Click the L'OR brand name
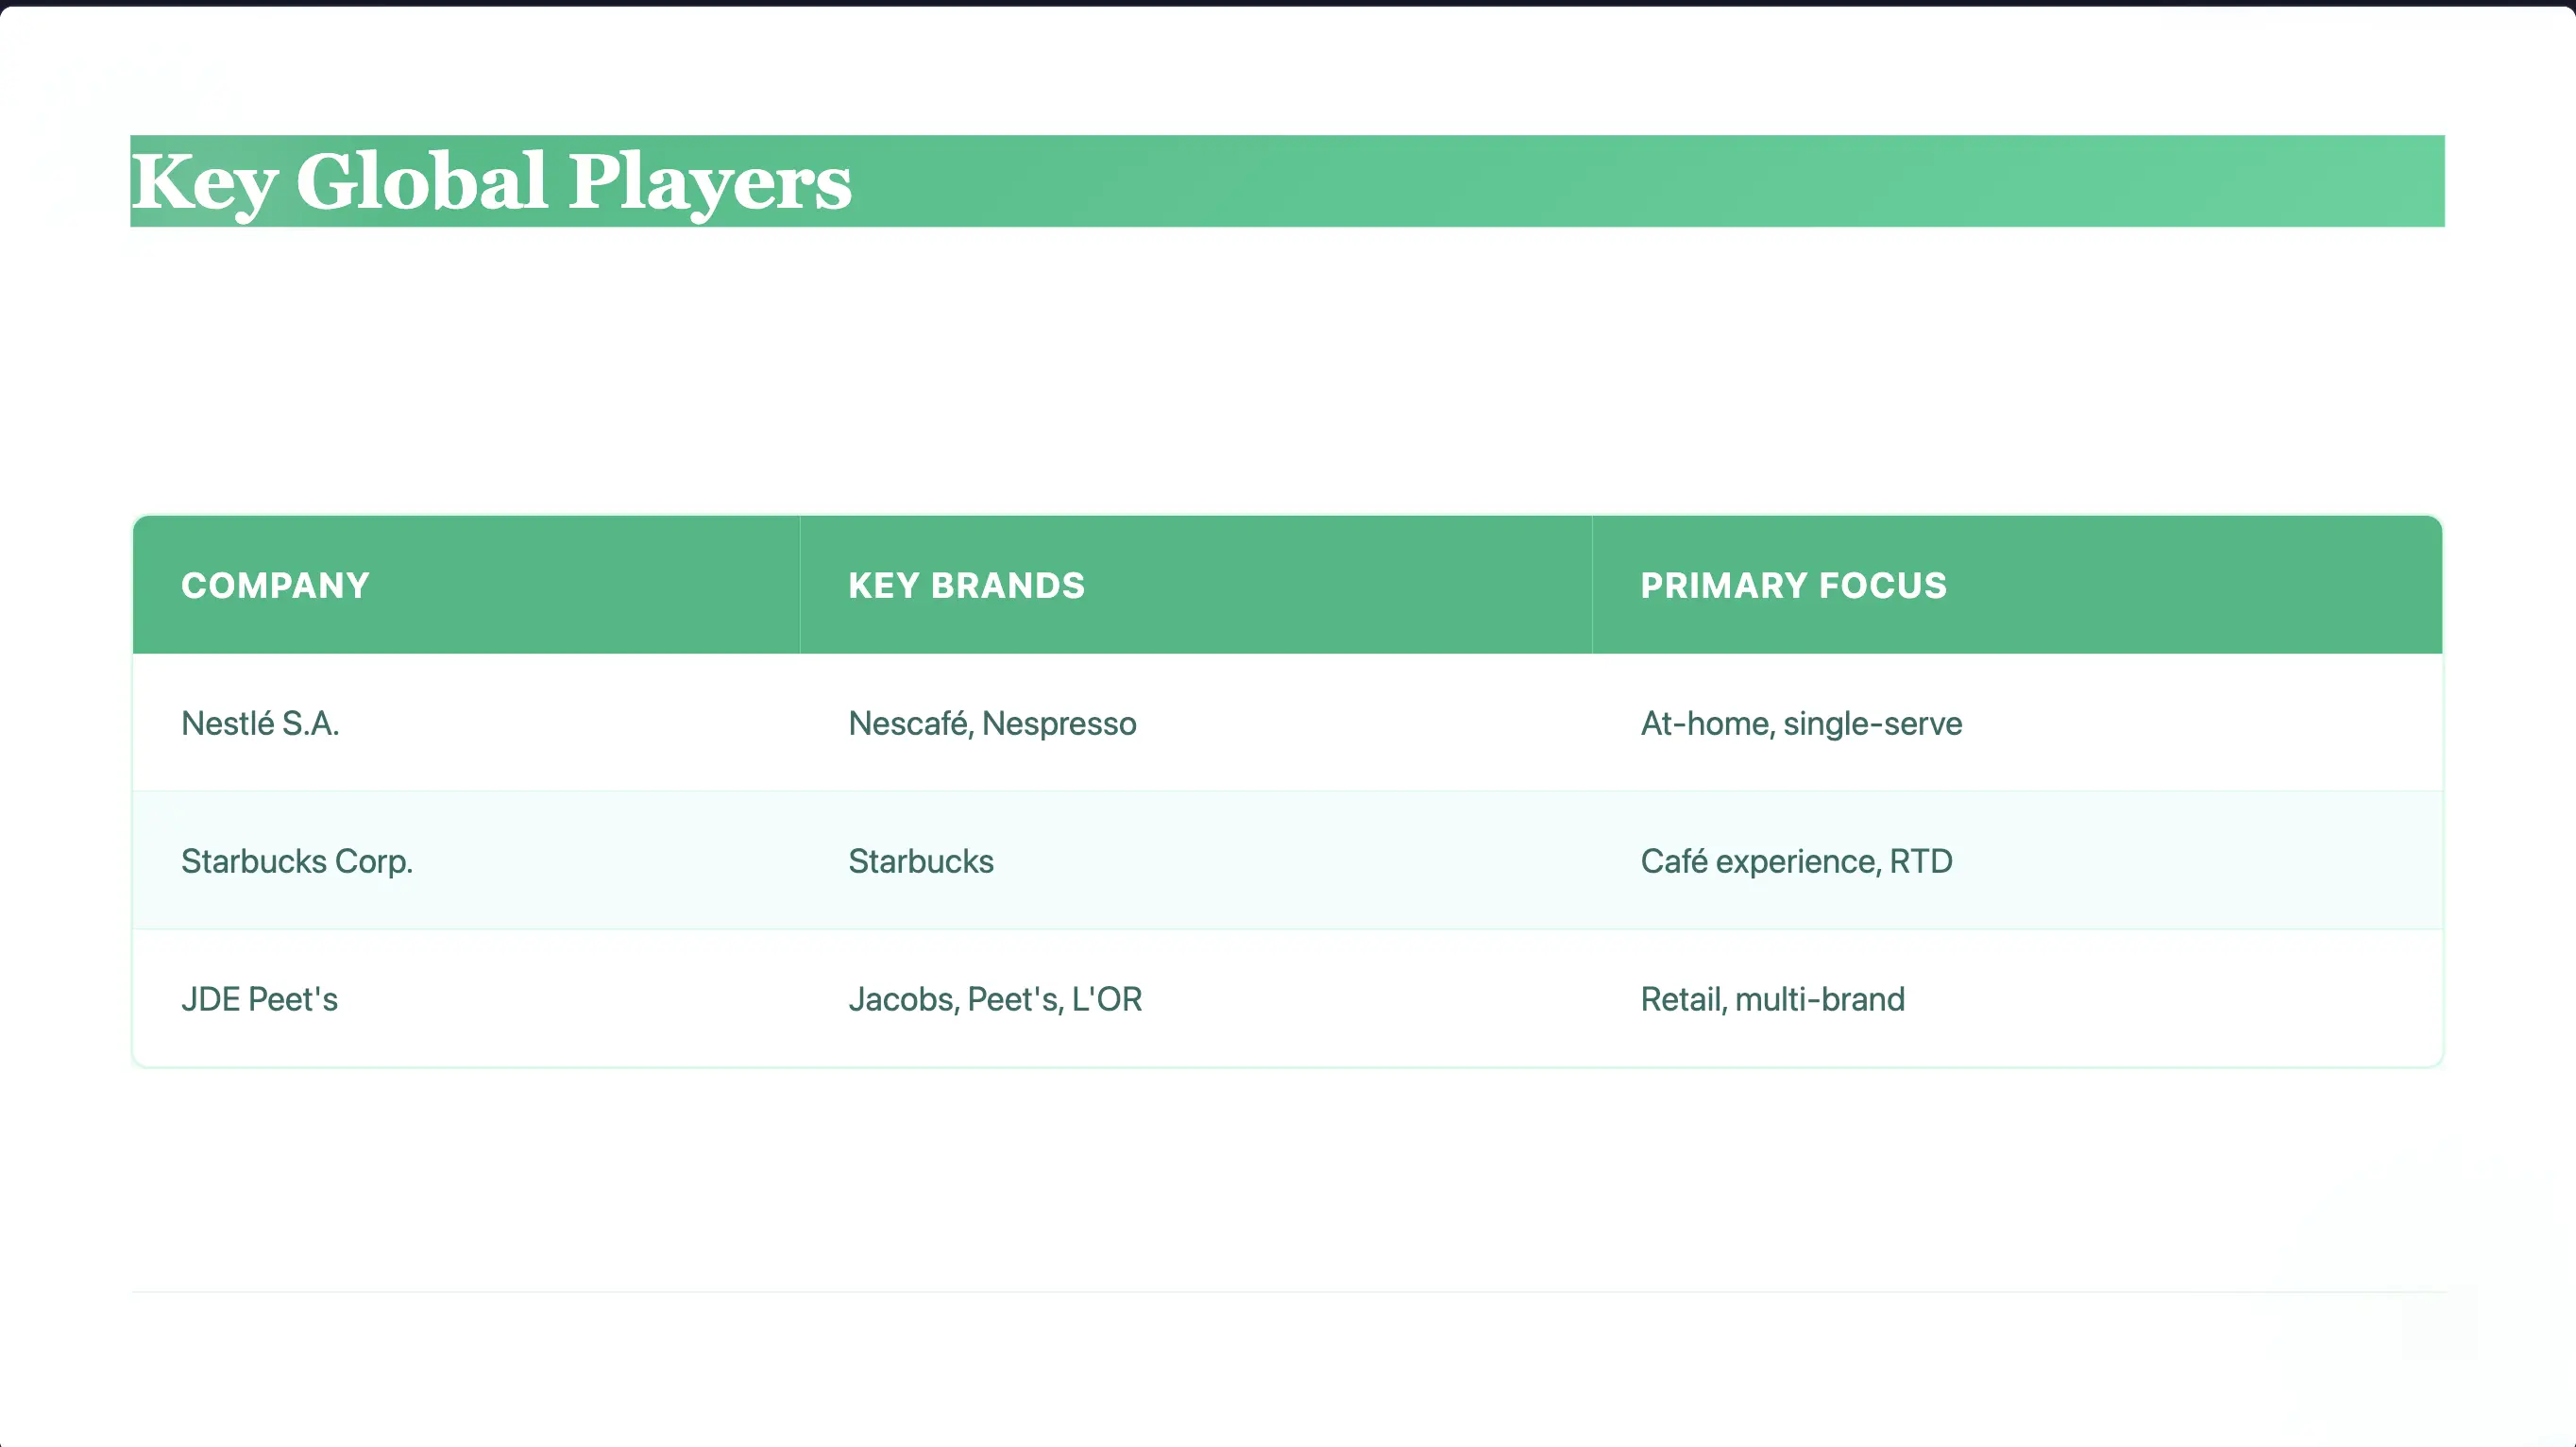Viewport: 2576px width, 1447px height. tap(1107, 999)
